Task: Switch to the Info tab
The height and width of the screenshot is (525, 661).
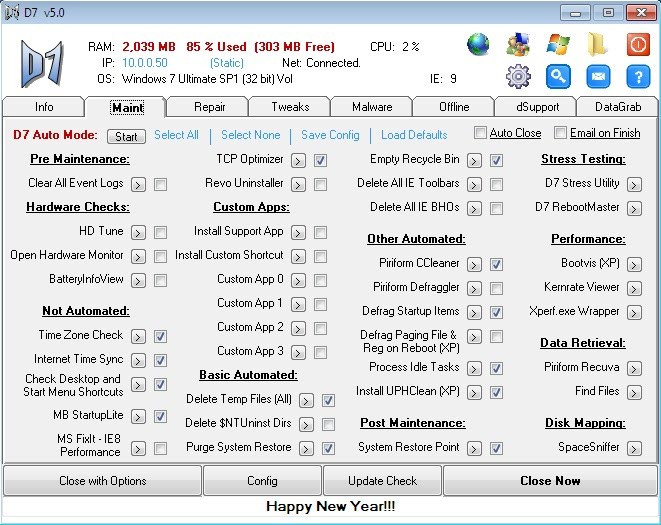Action: [x=44, y=107]
